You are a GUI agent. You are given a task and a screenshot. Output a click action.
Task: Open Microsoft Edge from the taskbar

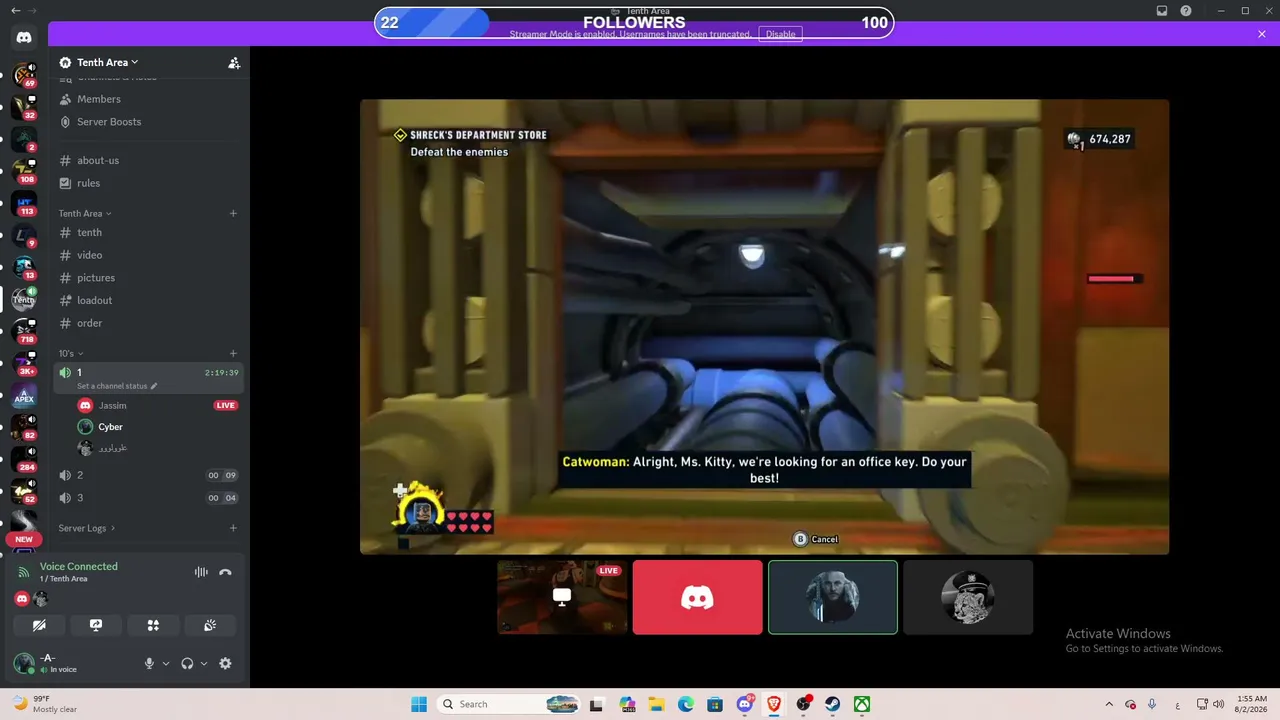point(686,704)
